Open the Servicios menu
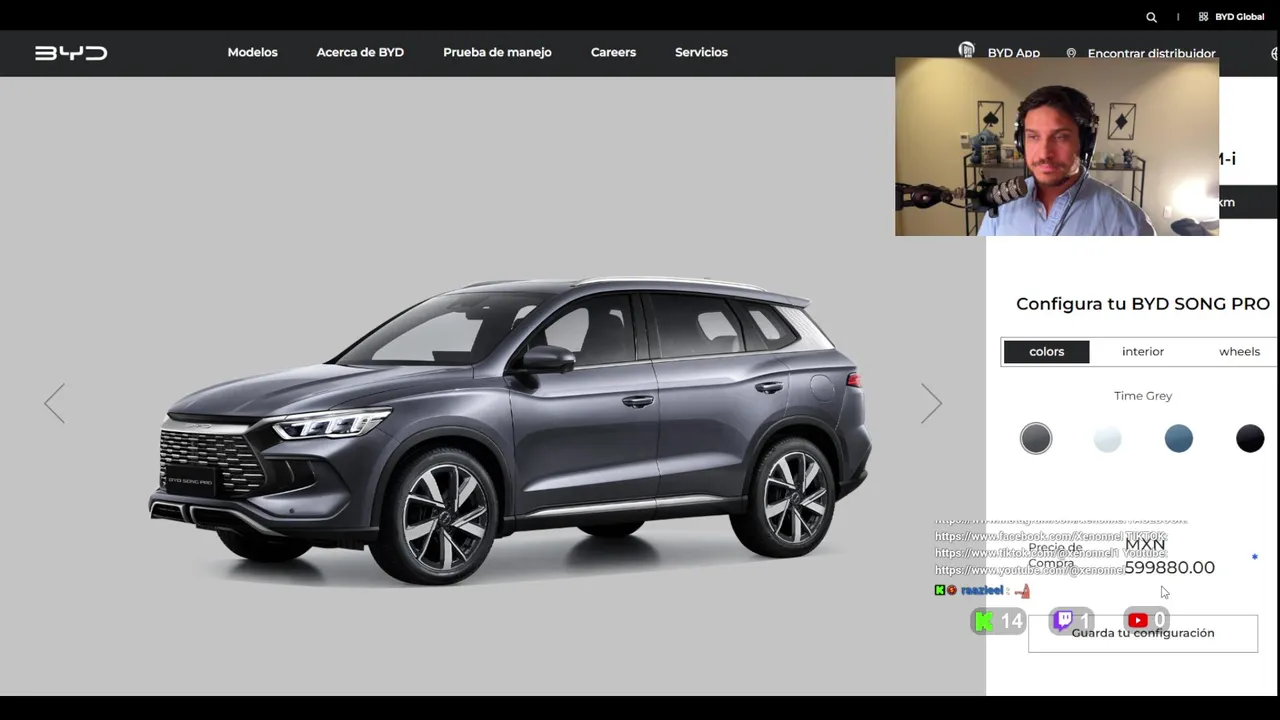This screenshot has height=720, width=1280. (x=701, y=52)
